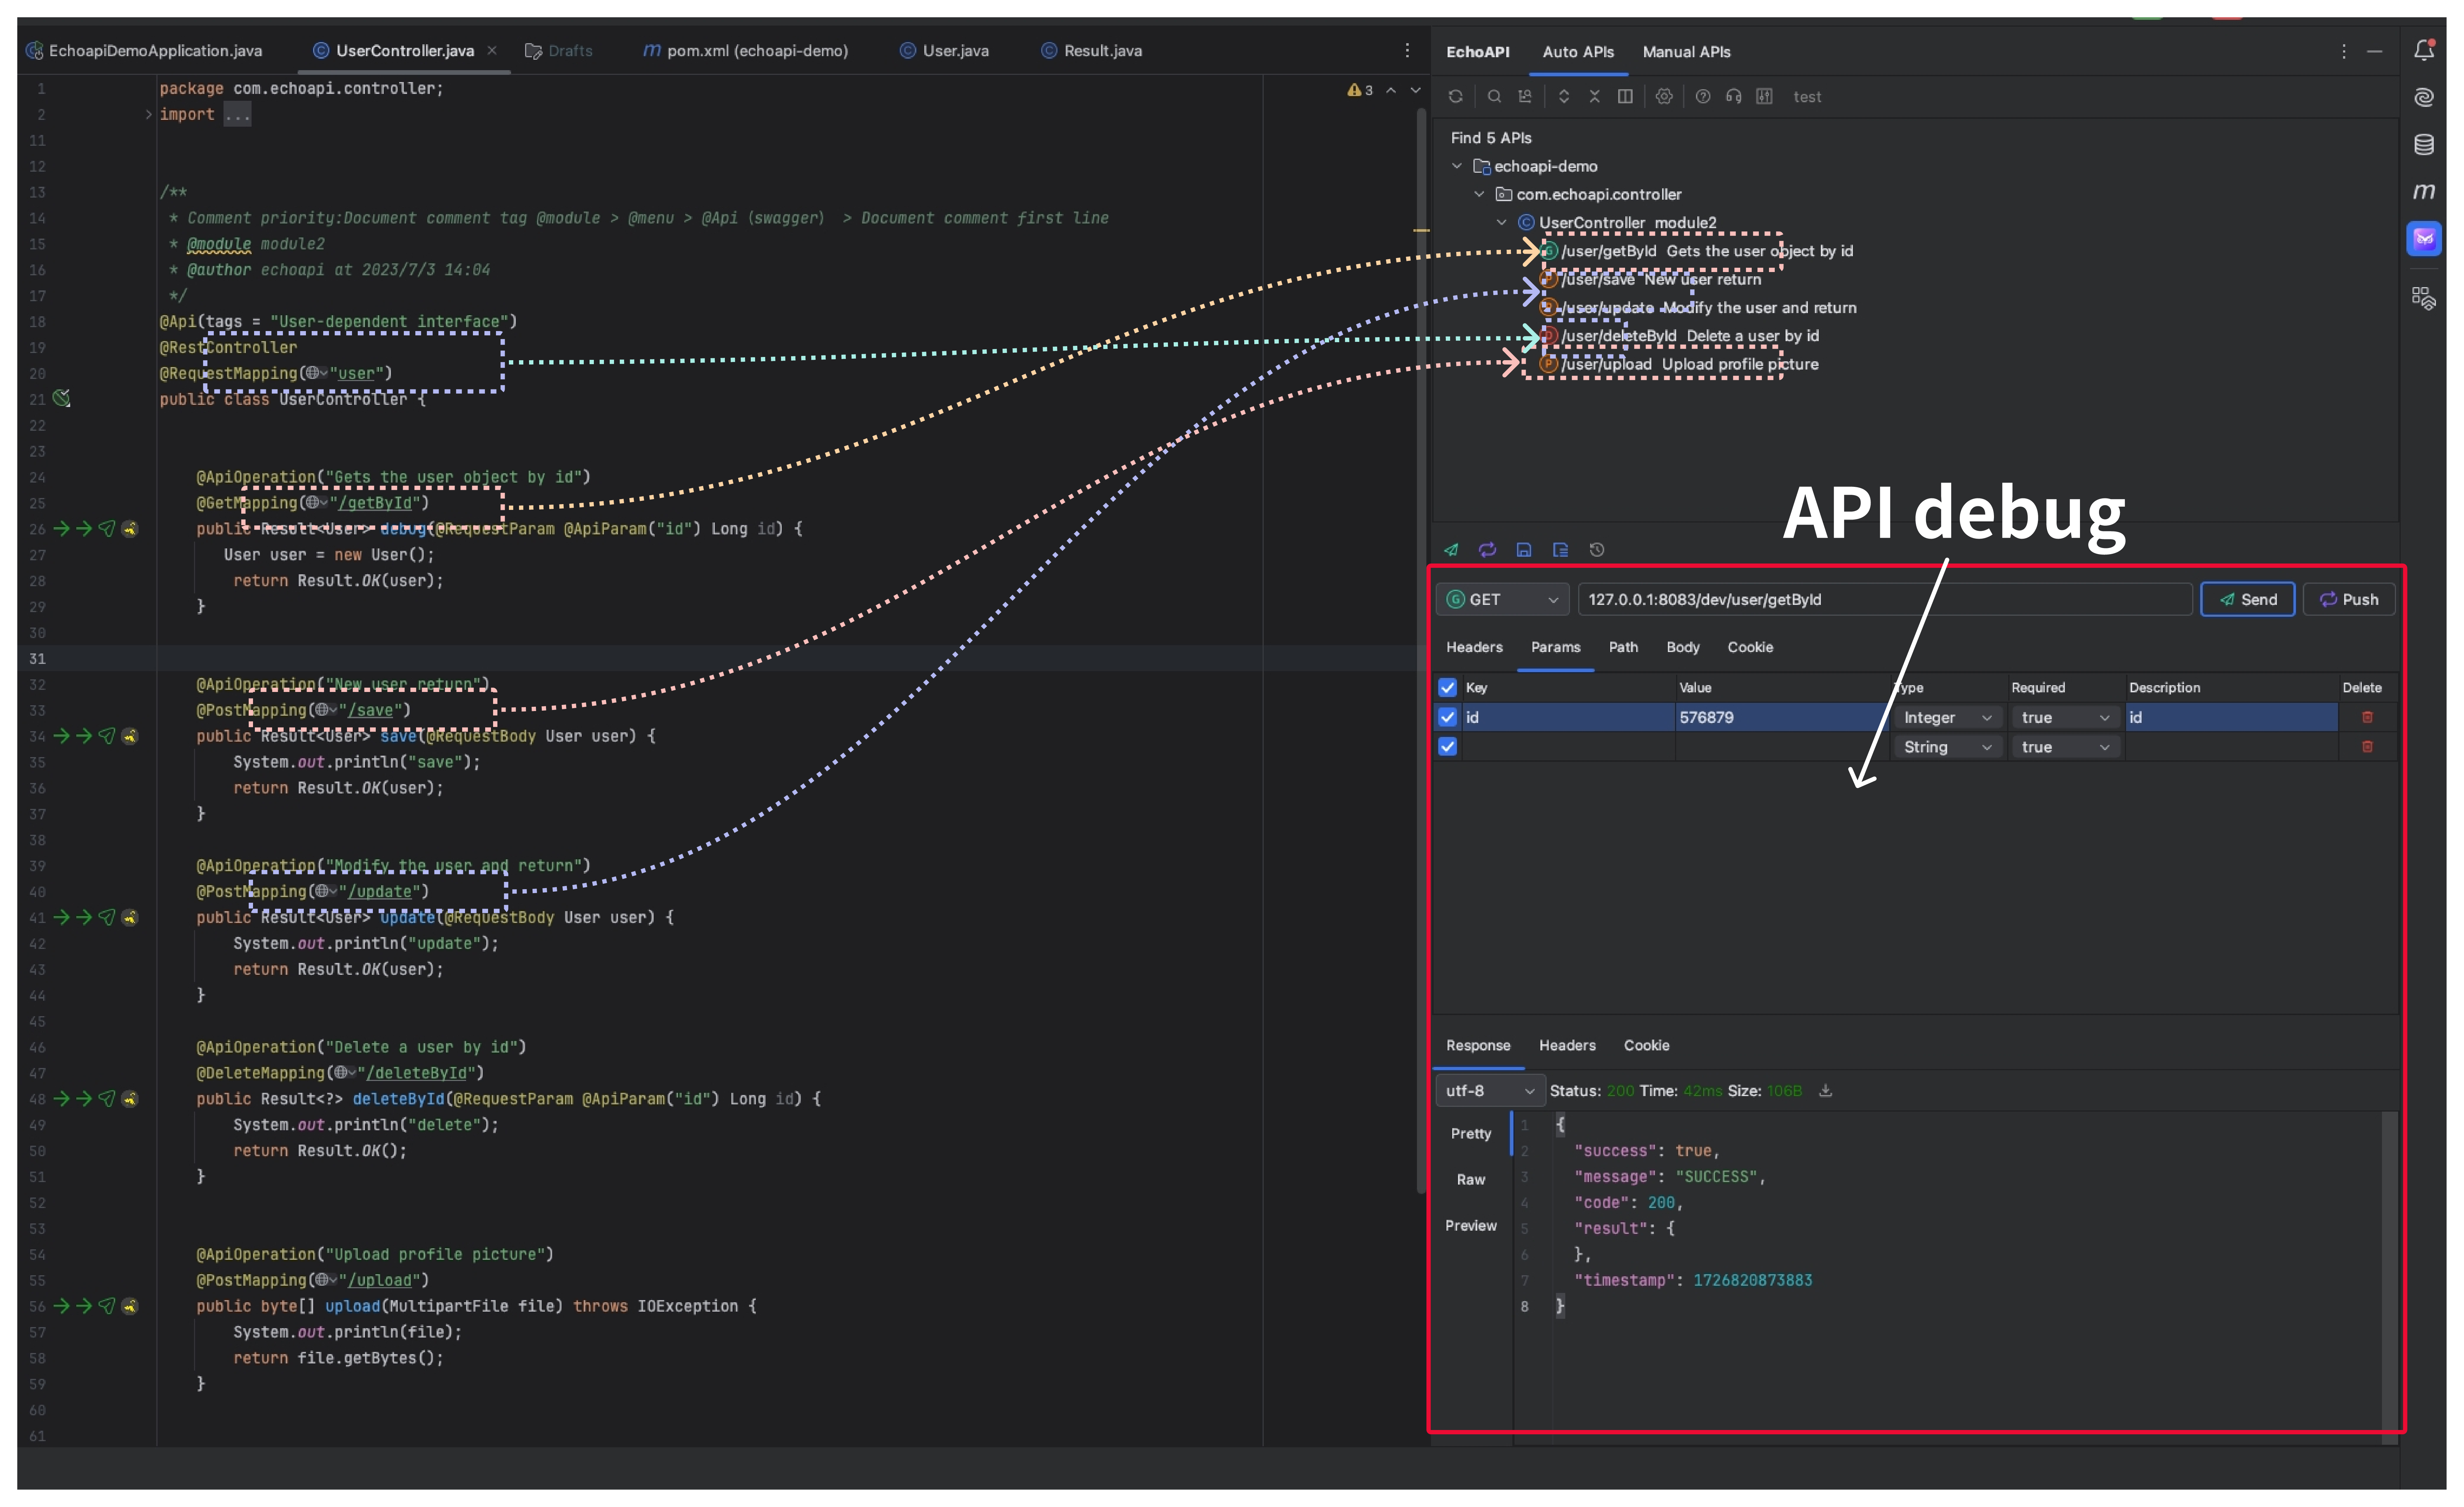Delete the id parameter row with the trash icon
Screen dimensions: 2464x1507
tap(2367, 717)
